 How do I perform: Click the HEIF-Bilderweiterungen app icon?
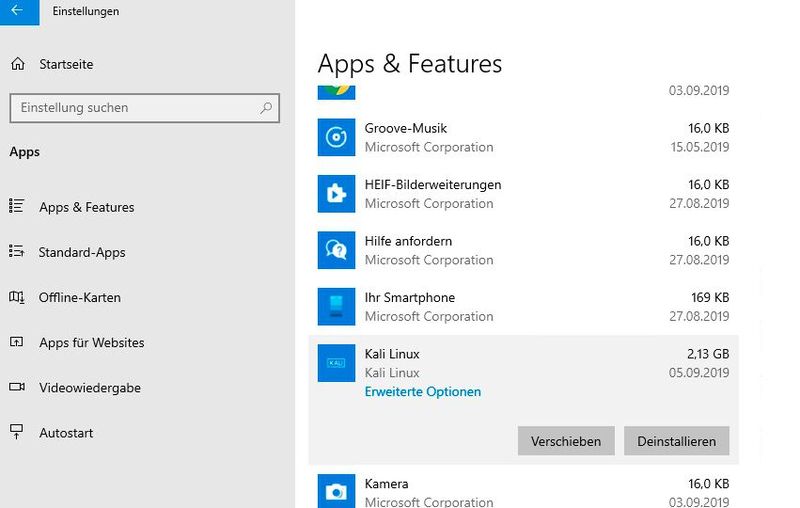[336, 194]
